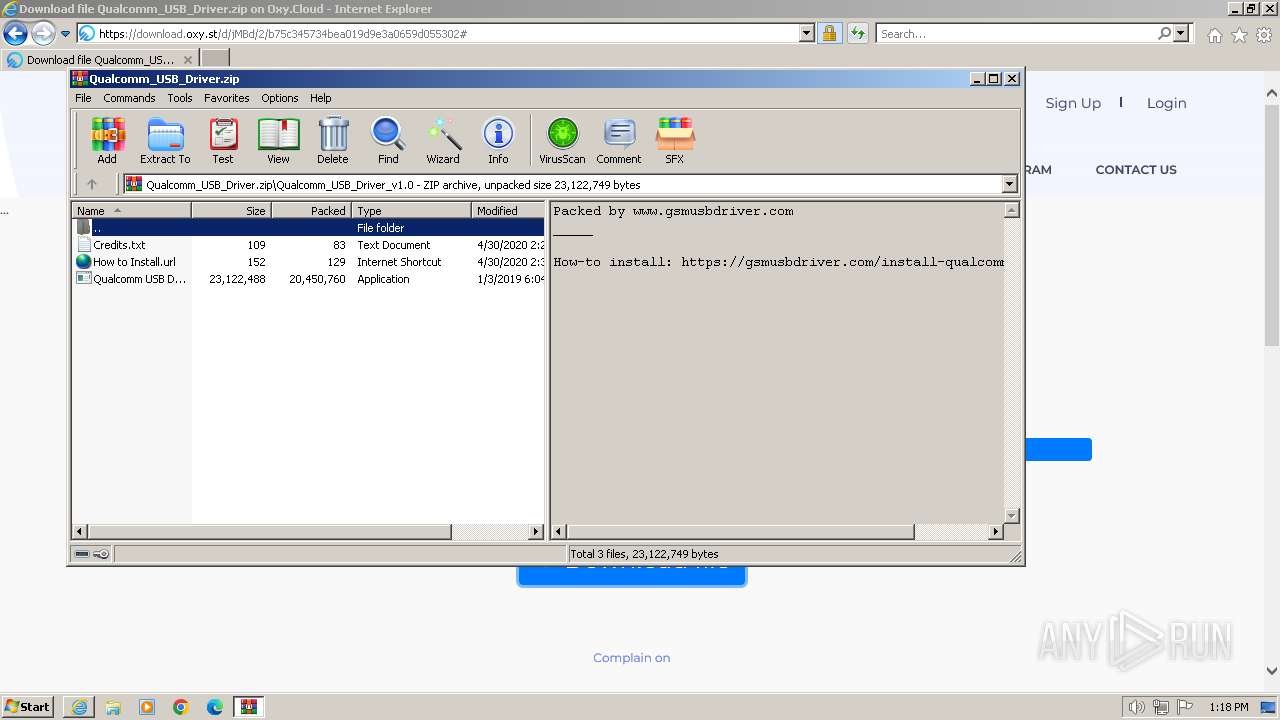Viewport: 1280px width, 720px height.
Task: Expand the IE search provider dropdown
Action: (x=1181, y=33)
